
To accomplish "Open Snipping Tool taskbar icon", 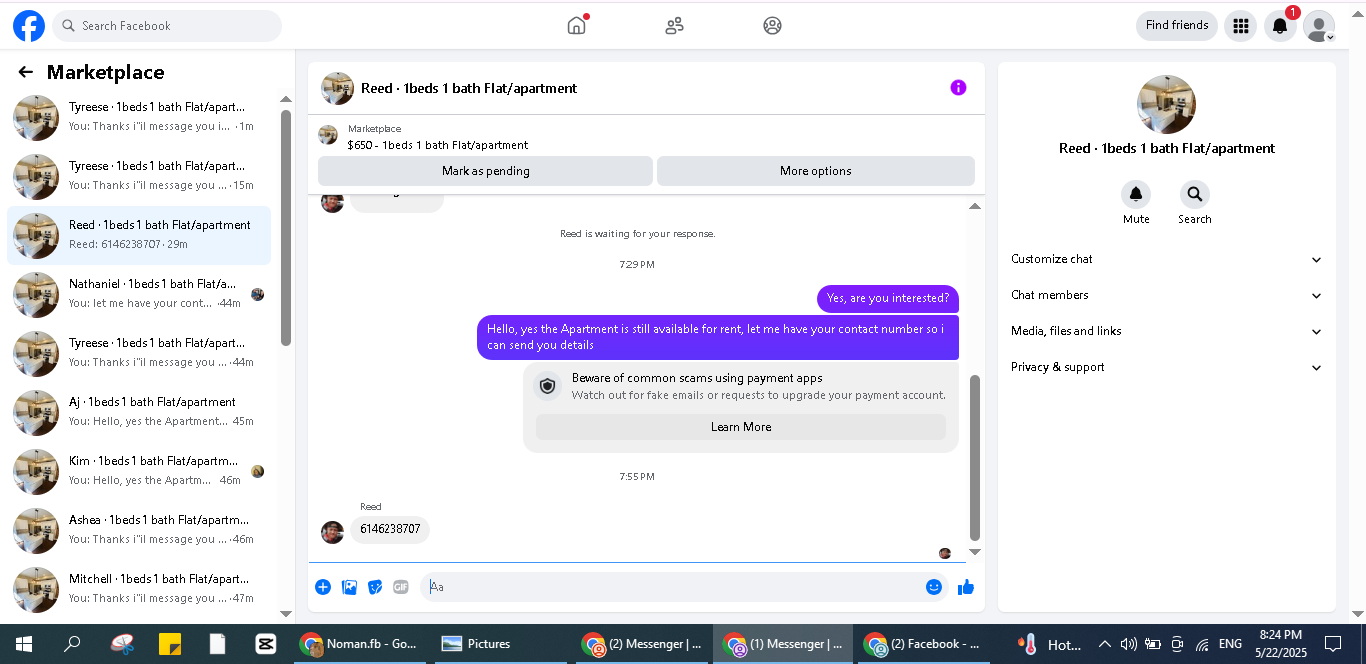I will 122,644.
